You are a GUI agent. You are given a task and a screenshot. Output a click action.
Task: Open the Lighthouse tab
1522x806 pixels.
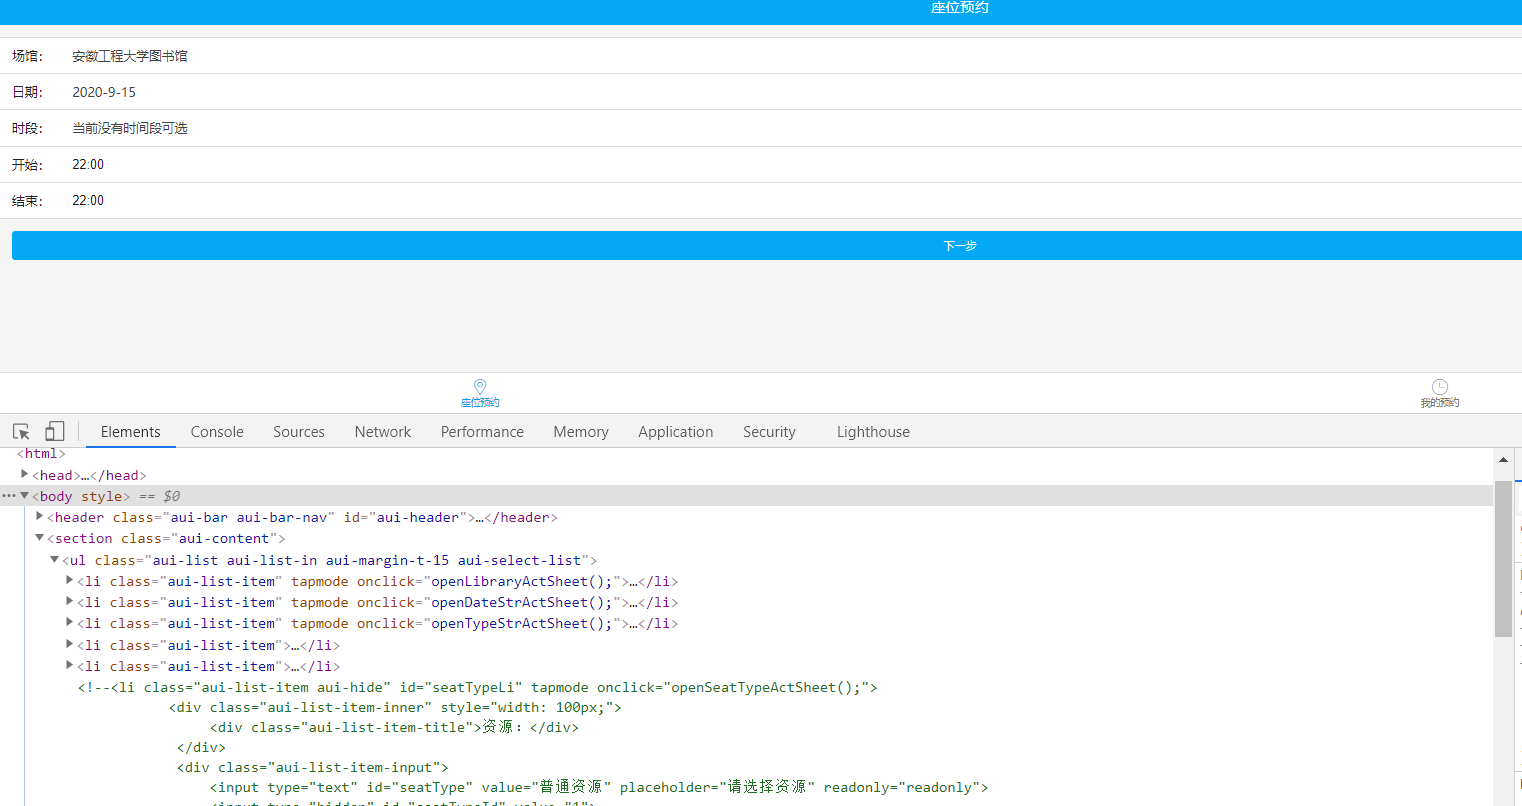pyautogui.click(x=873, y=432)
